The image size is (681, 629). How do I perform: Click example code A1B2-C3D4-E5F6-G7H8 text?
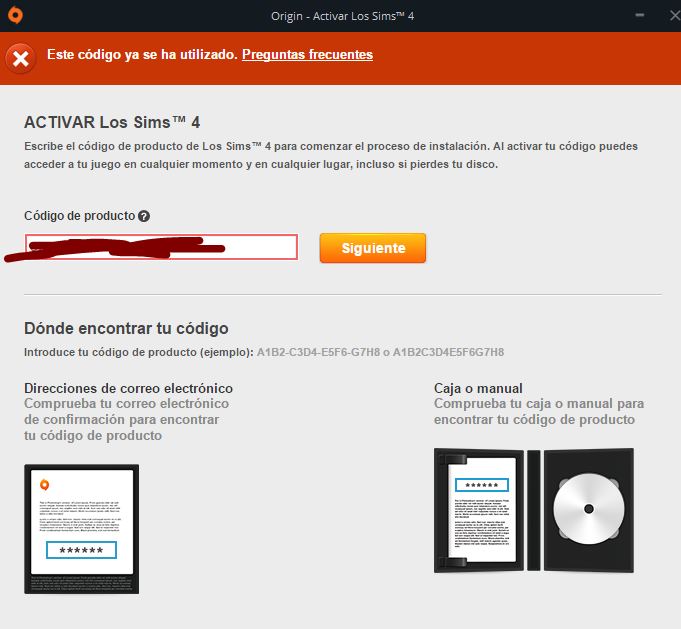(318, 352)
